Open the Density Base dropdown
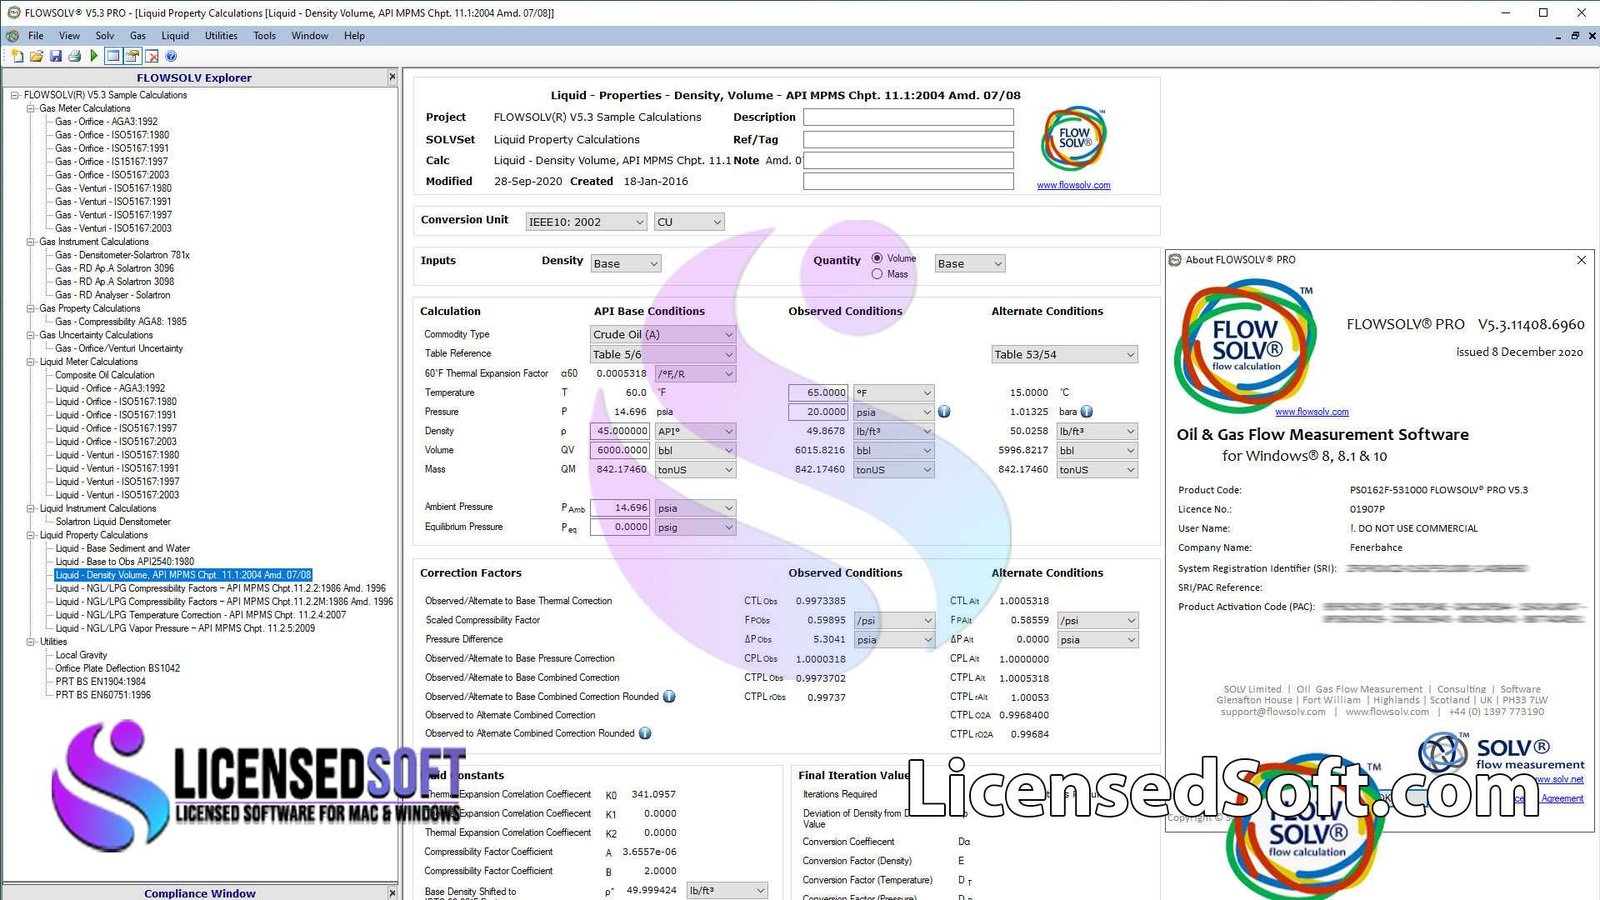The width and height of the screenshot is (1600, 900). click(x=626, y=264)
